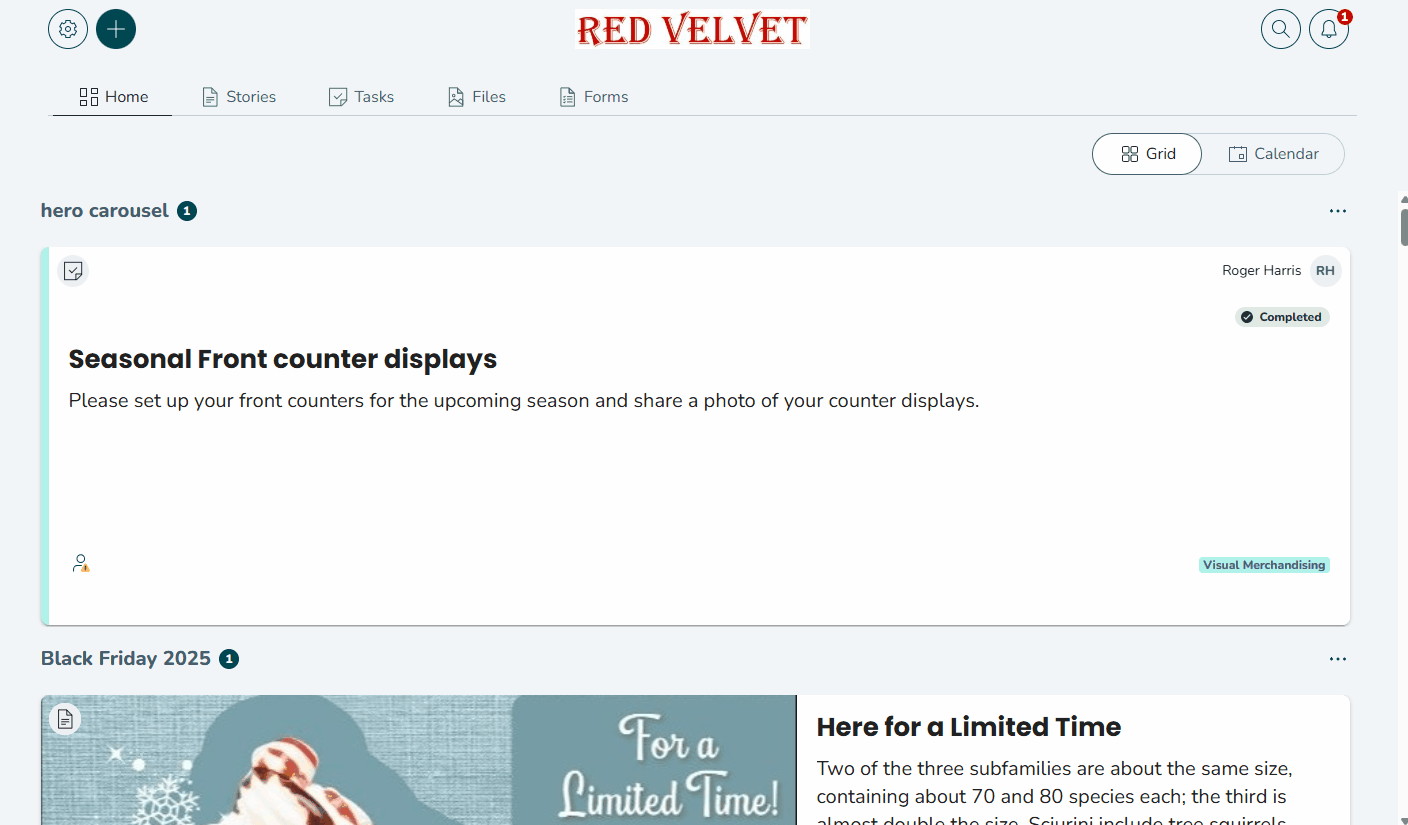This screenshot has width=1408, height=825.
Task: Open Seasonal Front counter displays title
Action: click(x=283, y=359)
